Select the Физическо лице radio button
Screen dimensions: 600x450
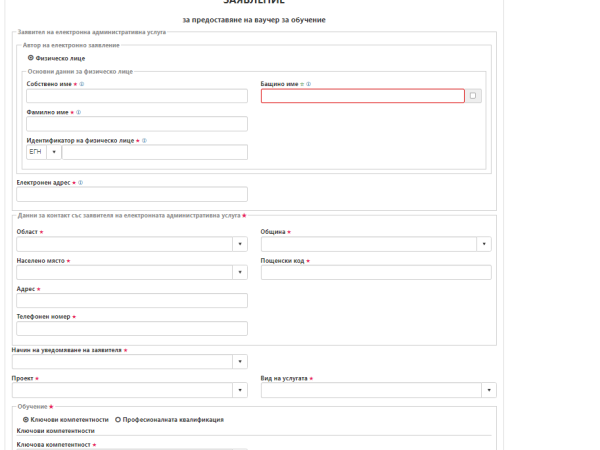pos(31,58)
